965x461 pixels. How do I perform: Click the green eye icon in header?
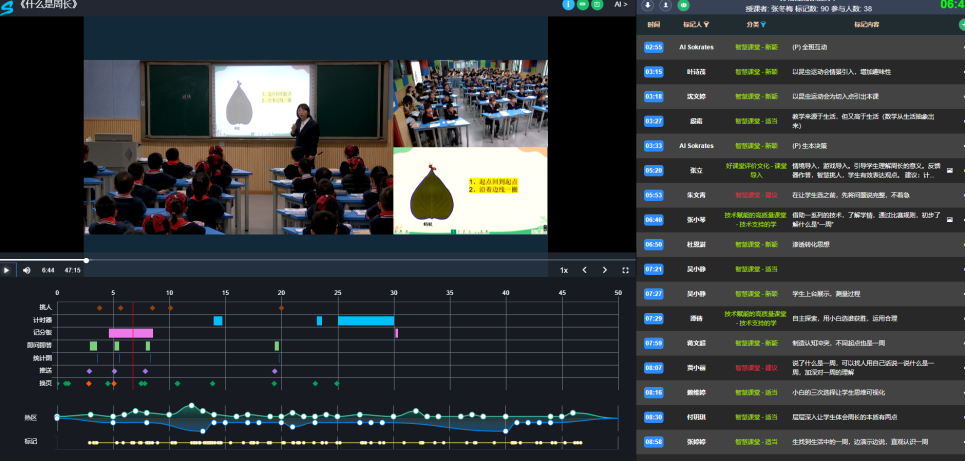[x=582, y=5]
